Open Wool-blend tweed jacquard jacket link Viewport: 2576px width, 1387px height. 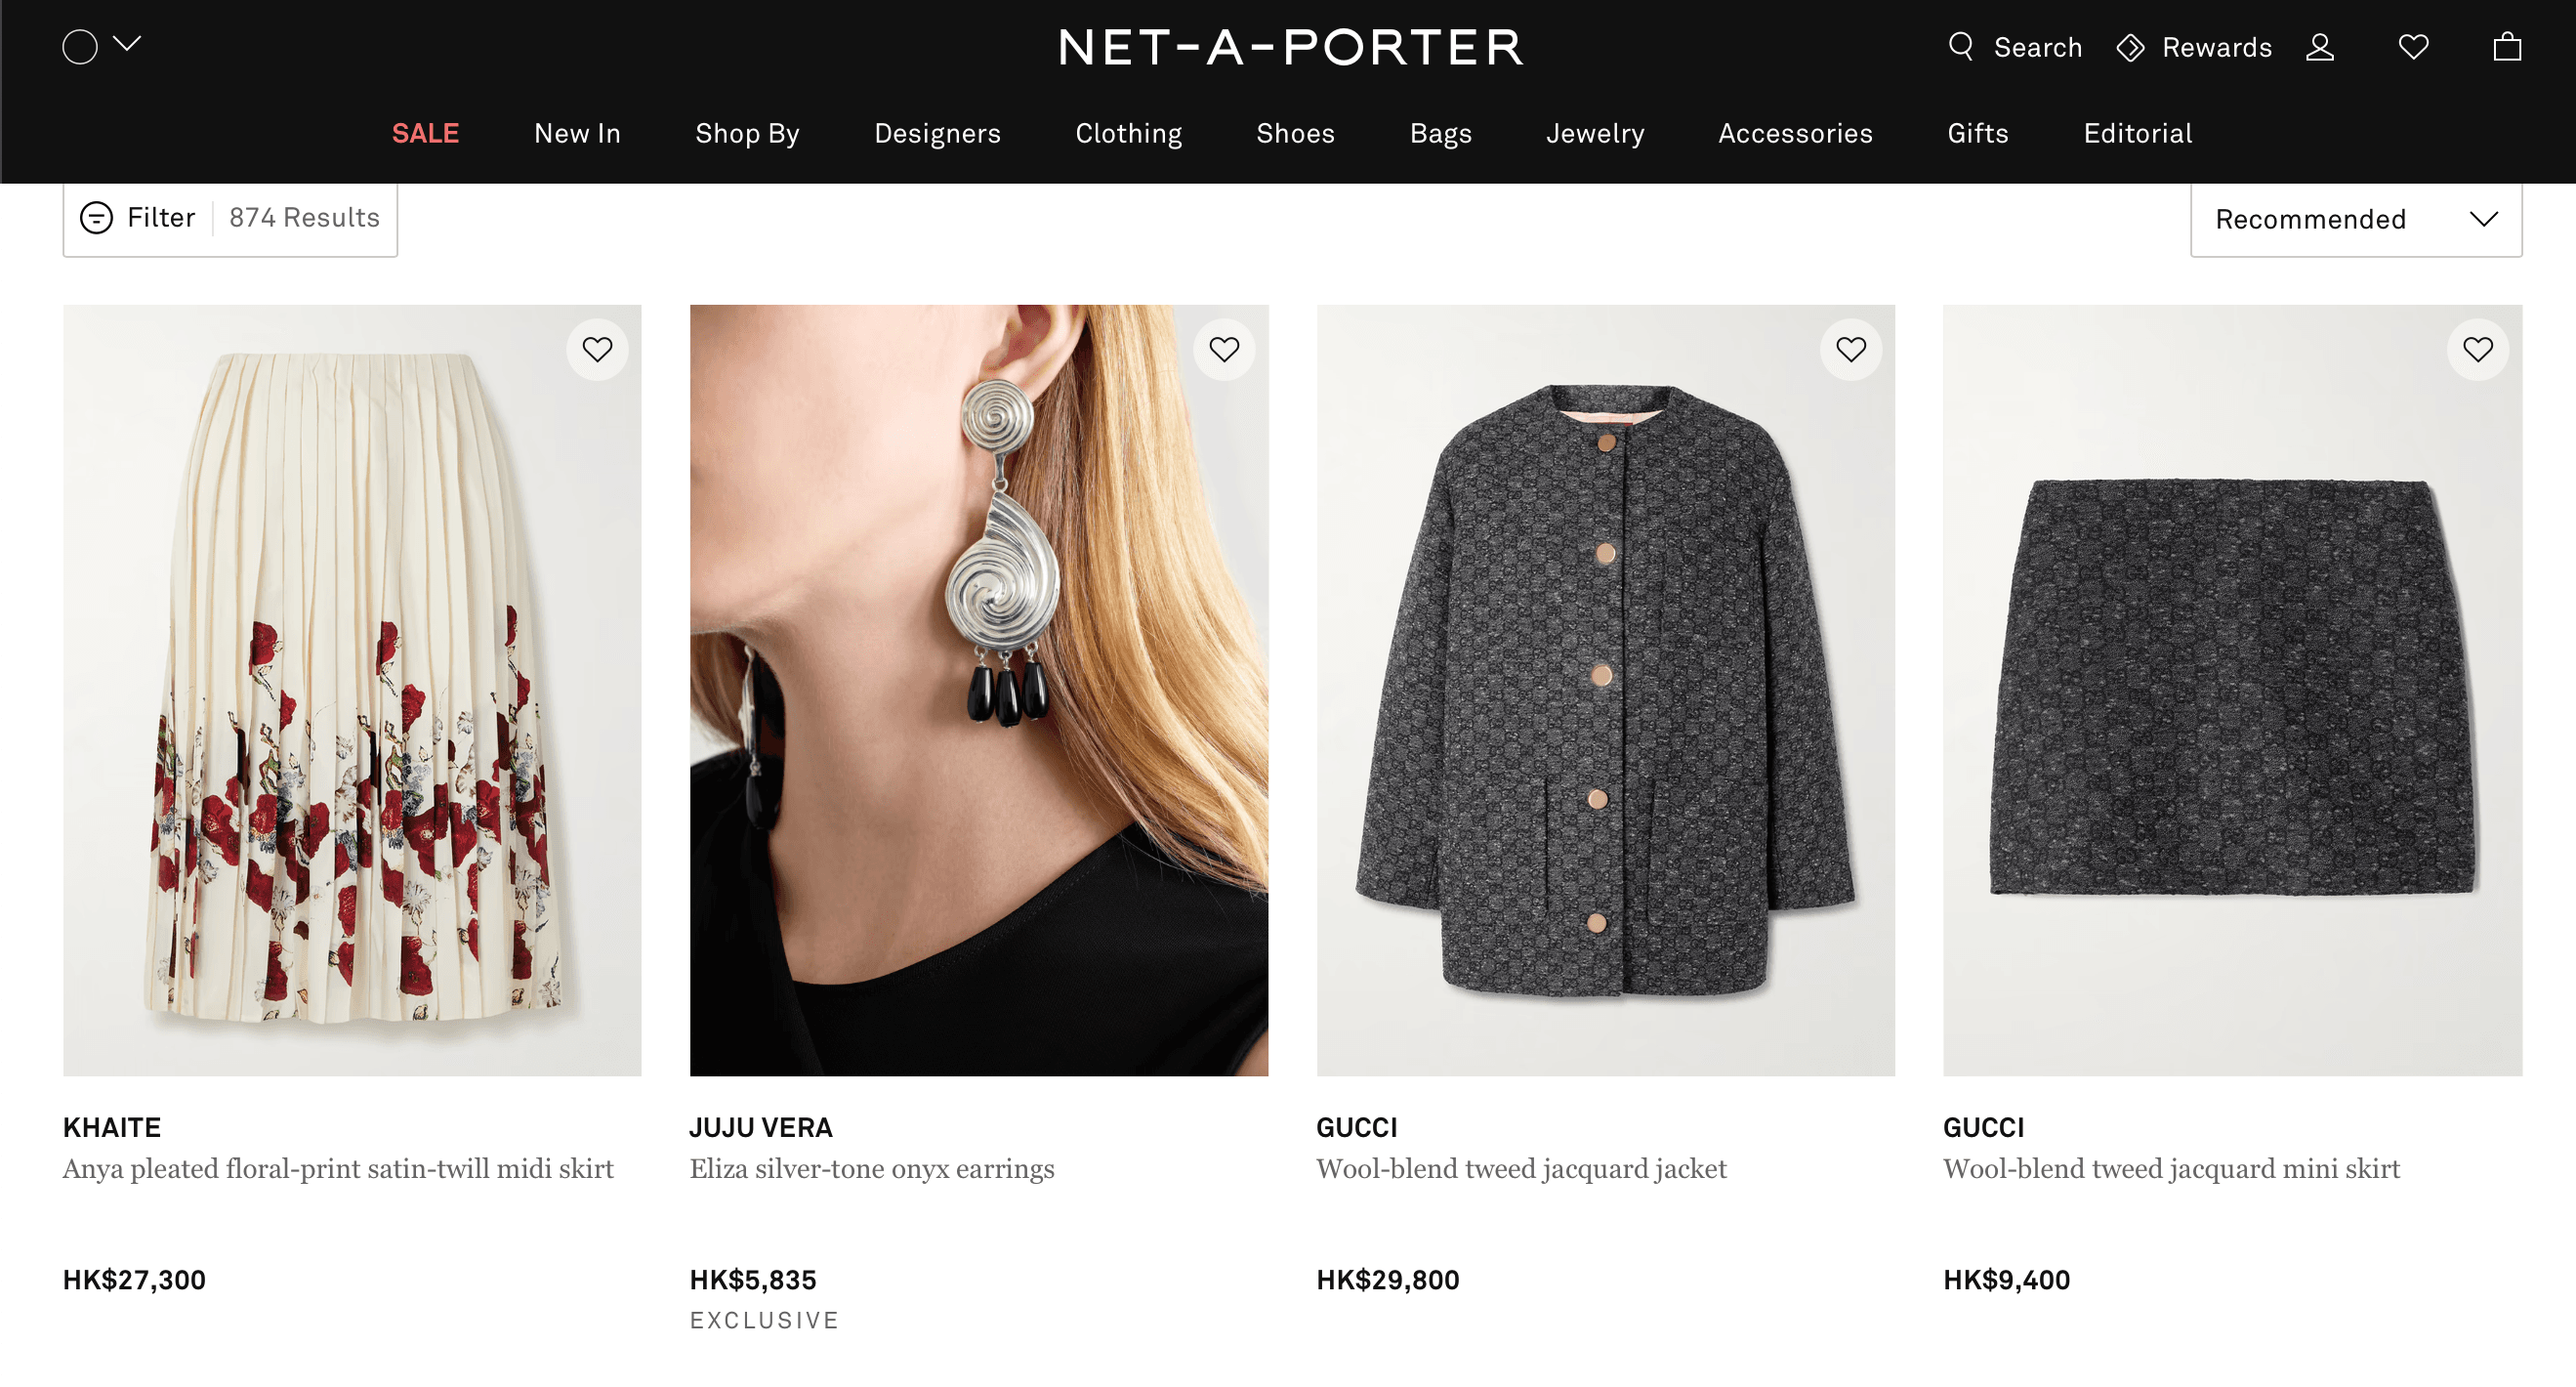point(1520,1168)
